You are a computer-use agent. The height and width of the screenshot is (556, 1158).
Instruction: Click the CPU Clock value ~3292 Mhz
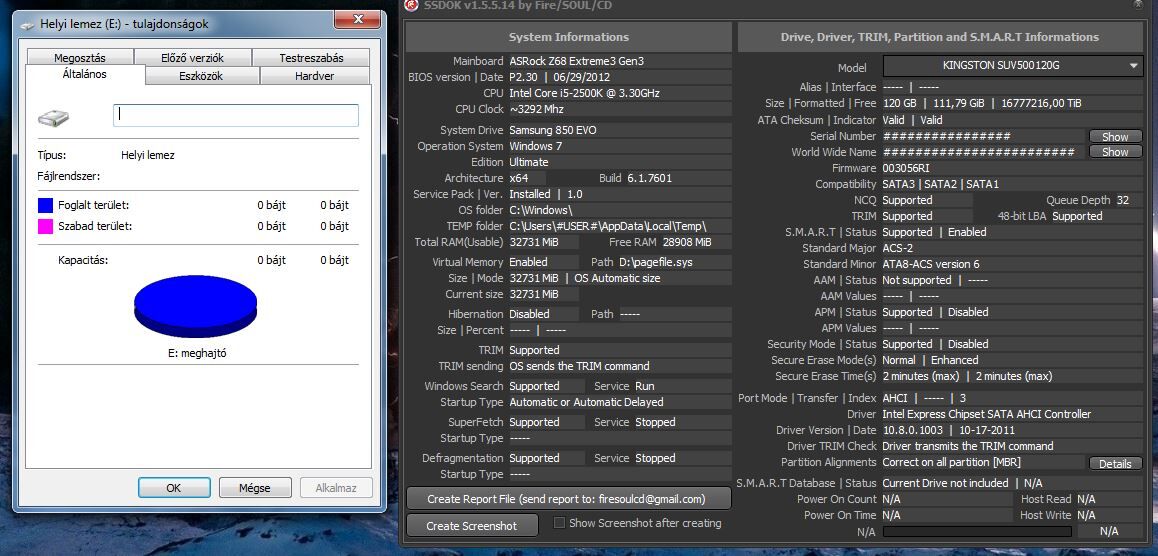click(537, 109)
